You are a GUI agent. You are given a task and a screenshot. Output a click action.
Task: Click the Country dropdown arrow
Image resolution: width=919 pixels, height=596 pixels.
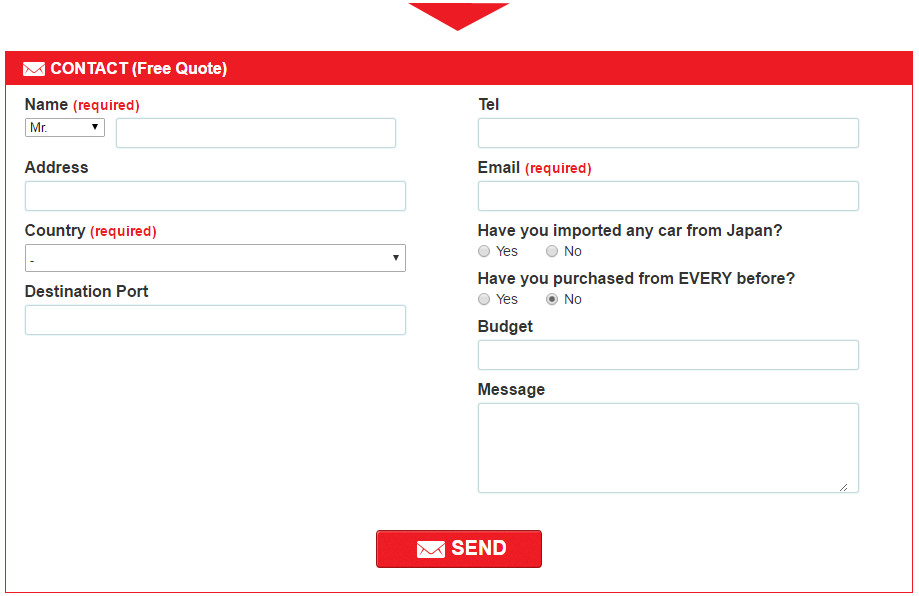(x=396, y=258)
